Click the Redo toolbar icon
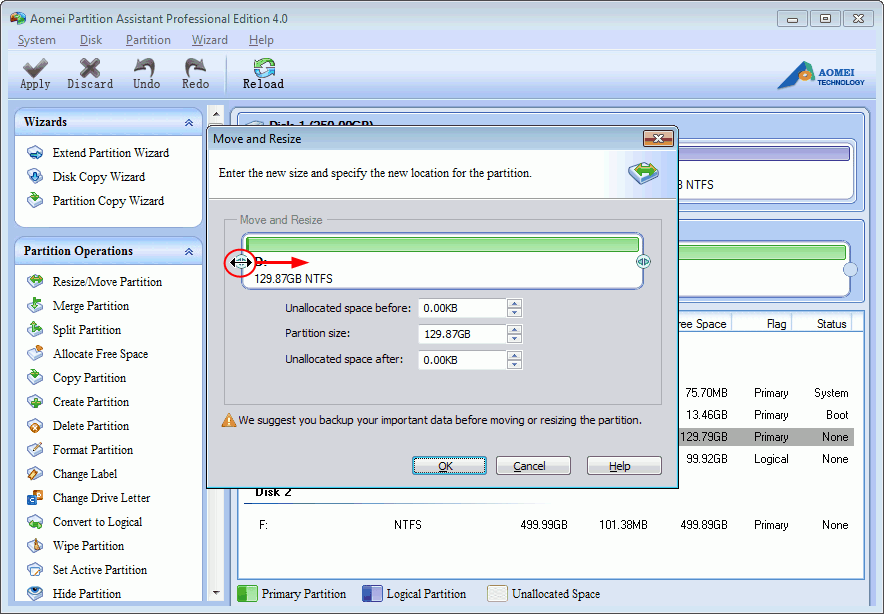The width and height of the screenshot is (884, 614). point(195,73)
